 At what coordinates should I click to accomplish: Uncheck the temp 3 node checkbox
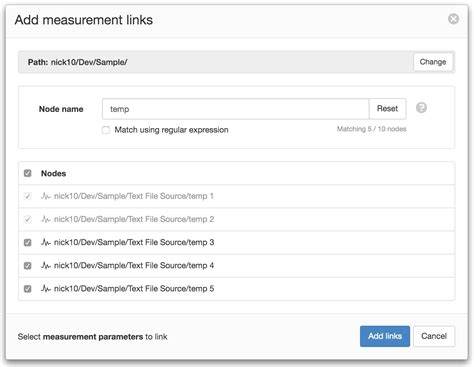coord(28,242)
